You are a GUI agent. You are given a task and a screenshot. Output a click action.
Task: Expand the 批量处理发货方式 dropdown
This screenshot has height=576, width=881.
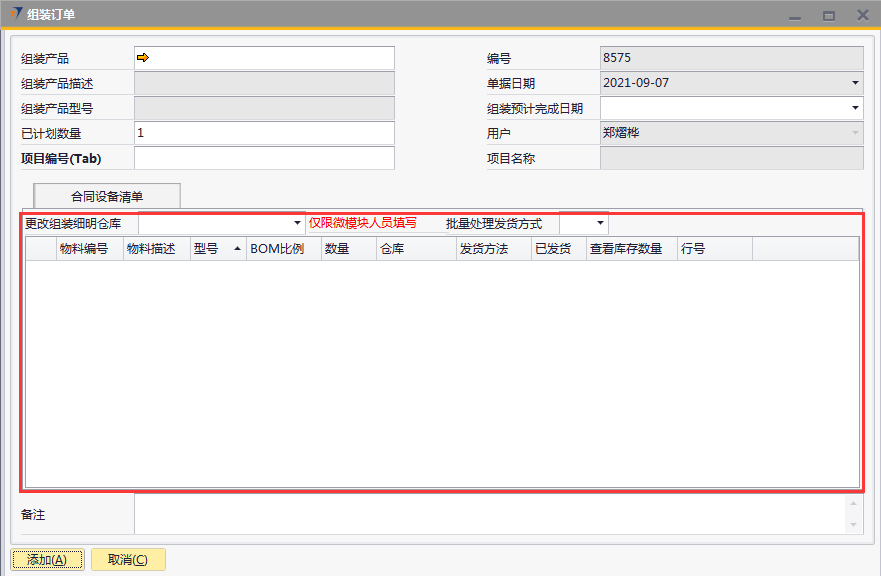coord(600,224)
